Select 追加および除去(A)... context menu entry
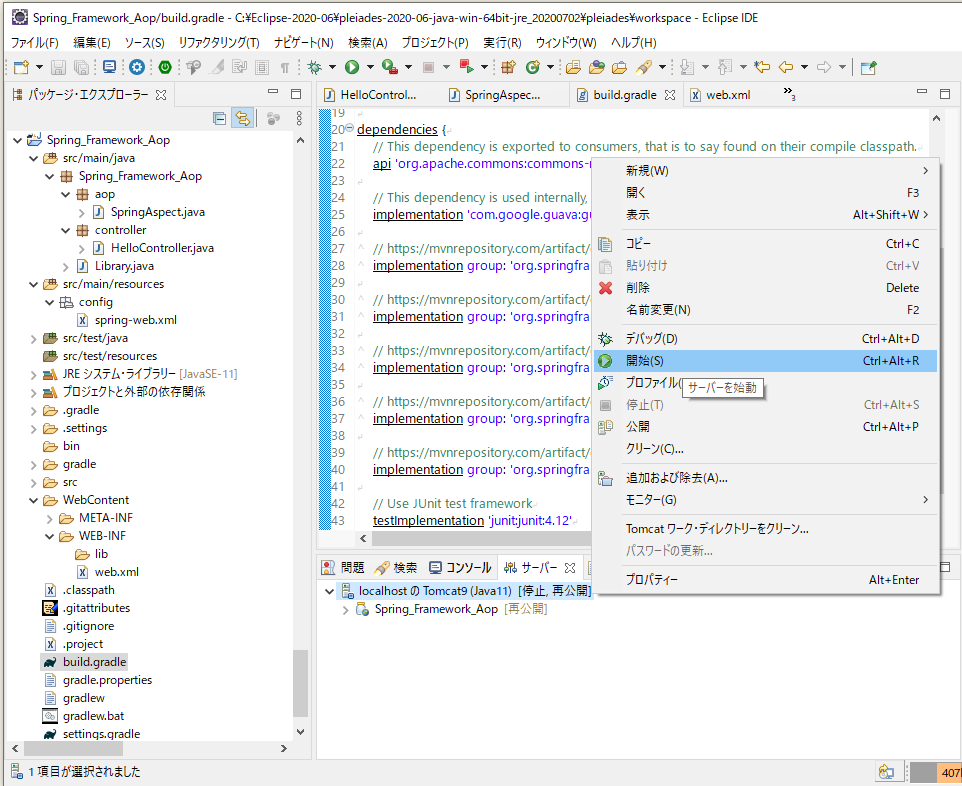This screenshot has height=786, width=962. click(x=765, y=478)
